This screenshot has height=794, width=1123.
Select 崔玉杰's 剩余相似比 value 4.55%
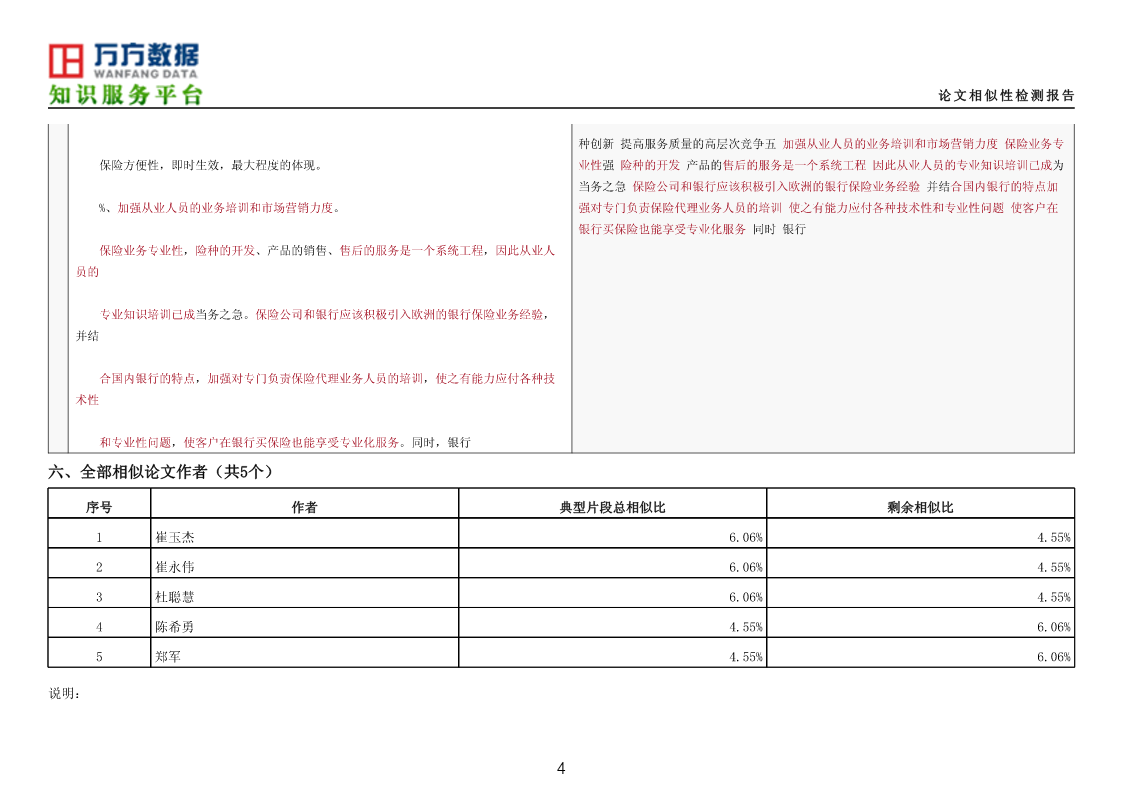click(x=1054, y=538)
